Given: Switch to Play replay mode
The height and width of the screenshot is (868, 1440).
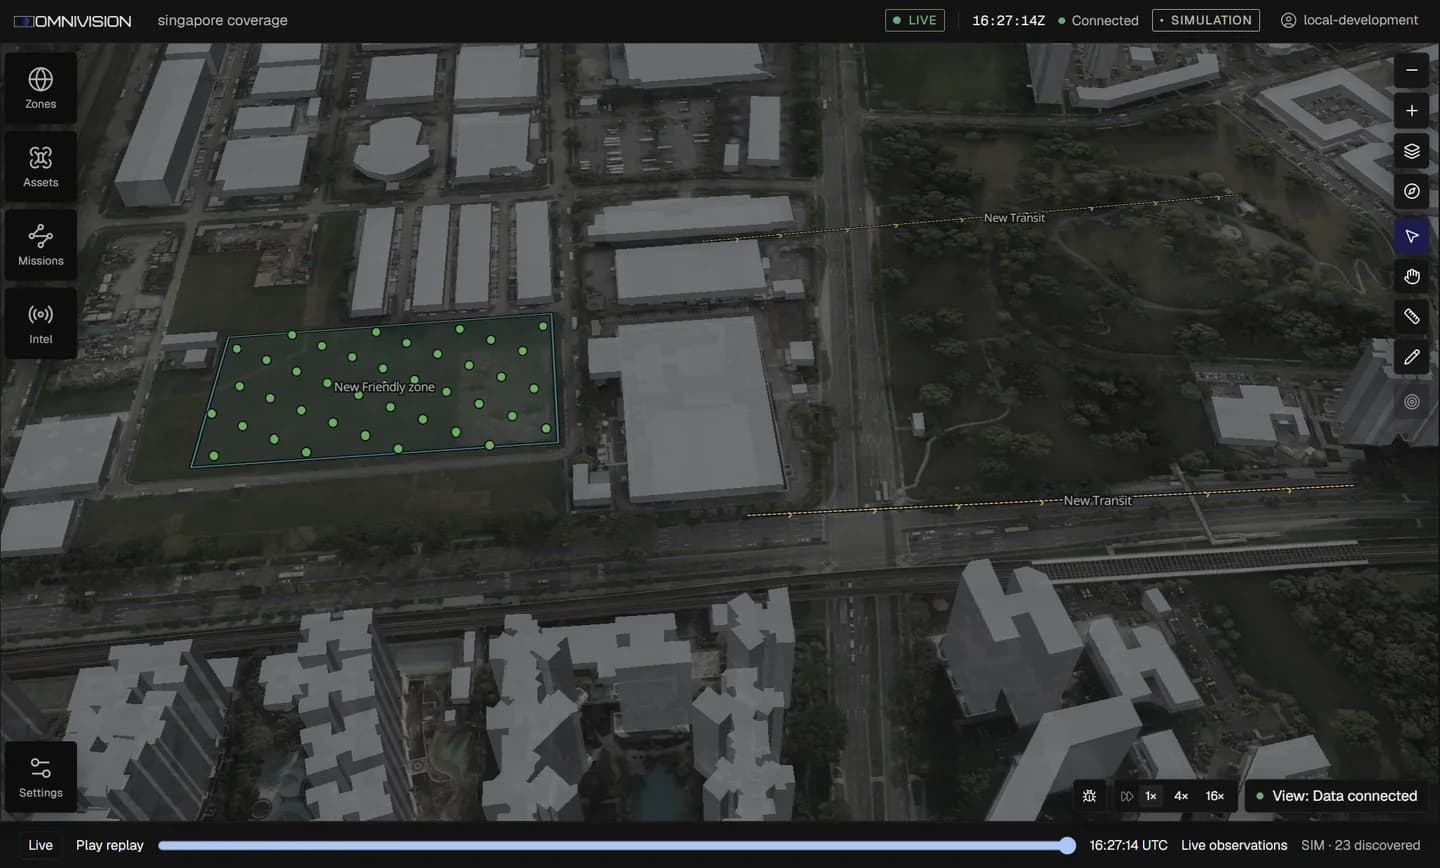Looking at the screenshot, I should pyautogui.click(x=110, y=845).
